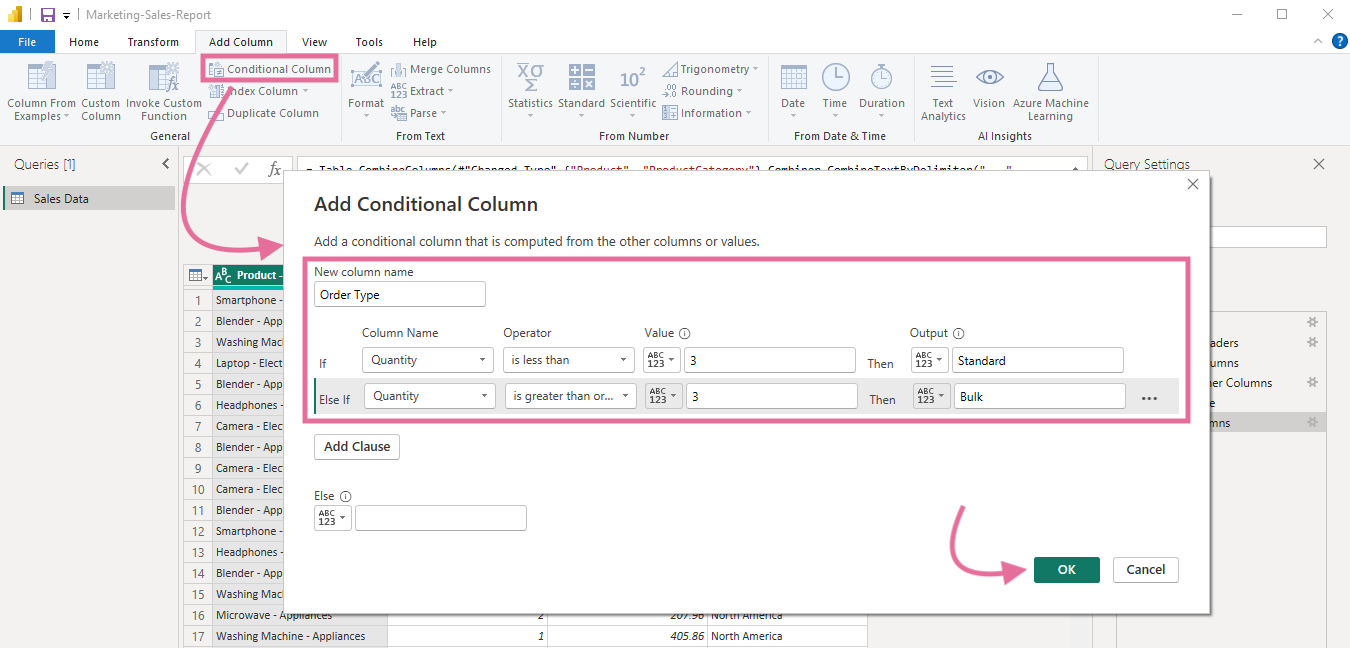
Task: Select the Azure Machine Learning icon
Action: (x=1051, y=90)
